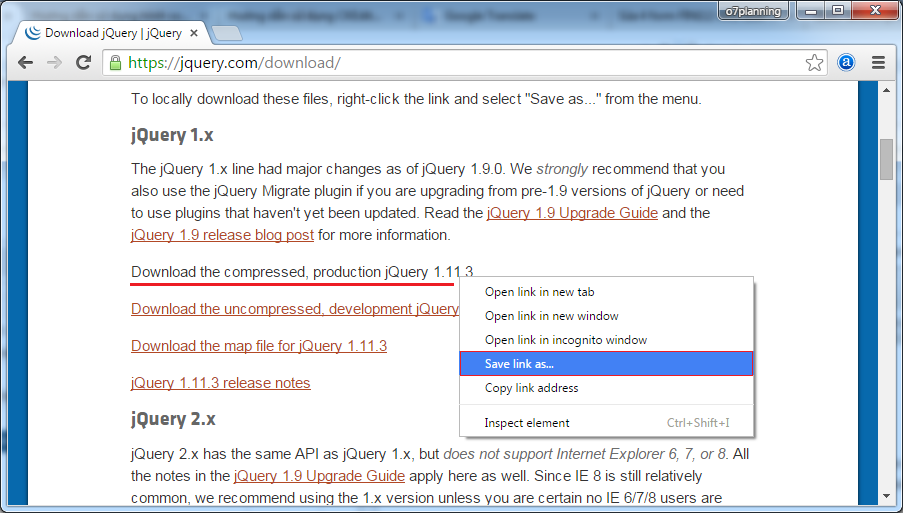Reload the jQuery download page
Screen dimensions: 903x513
click(x=84, y=62)
